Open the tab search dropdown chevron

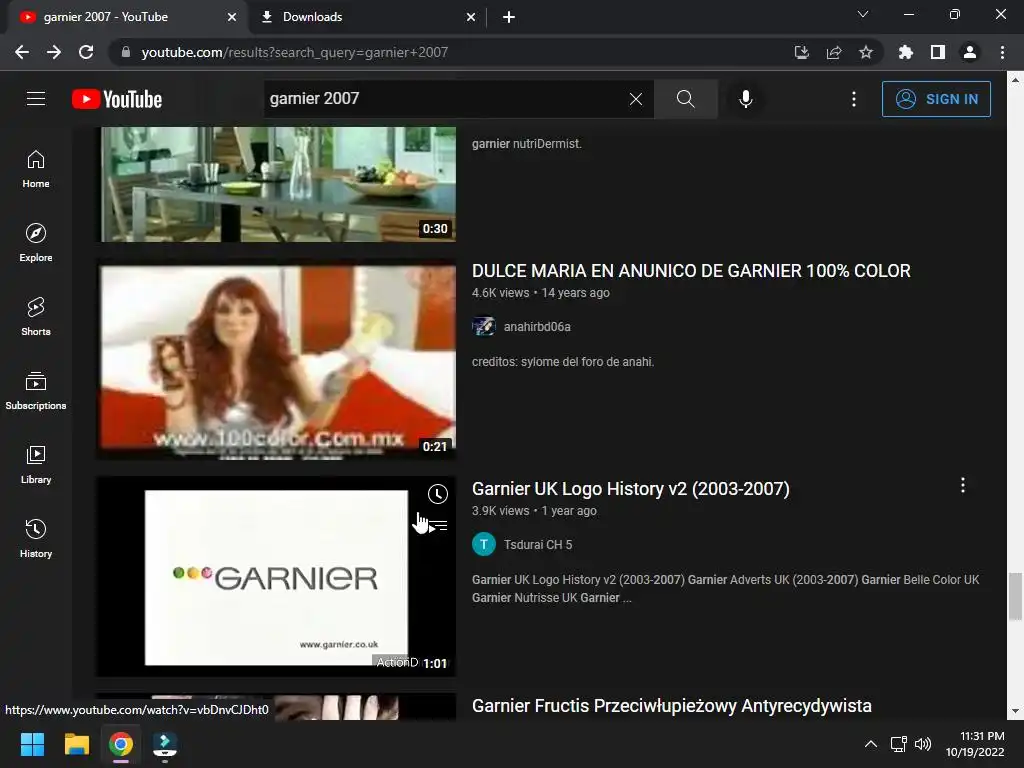[x=863, y=14]
